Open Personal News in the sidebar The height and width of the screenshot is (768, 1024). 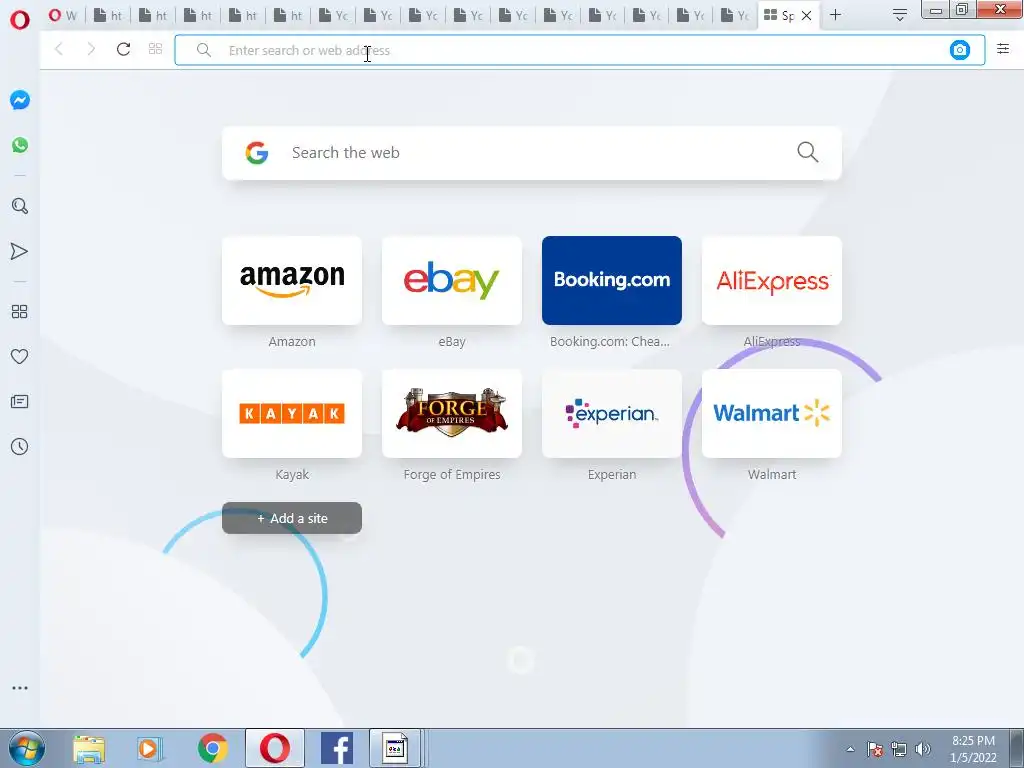click(20, 402)
